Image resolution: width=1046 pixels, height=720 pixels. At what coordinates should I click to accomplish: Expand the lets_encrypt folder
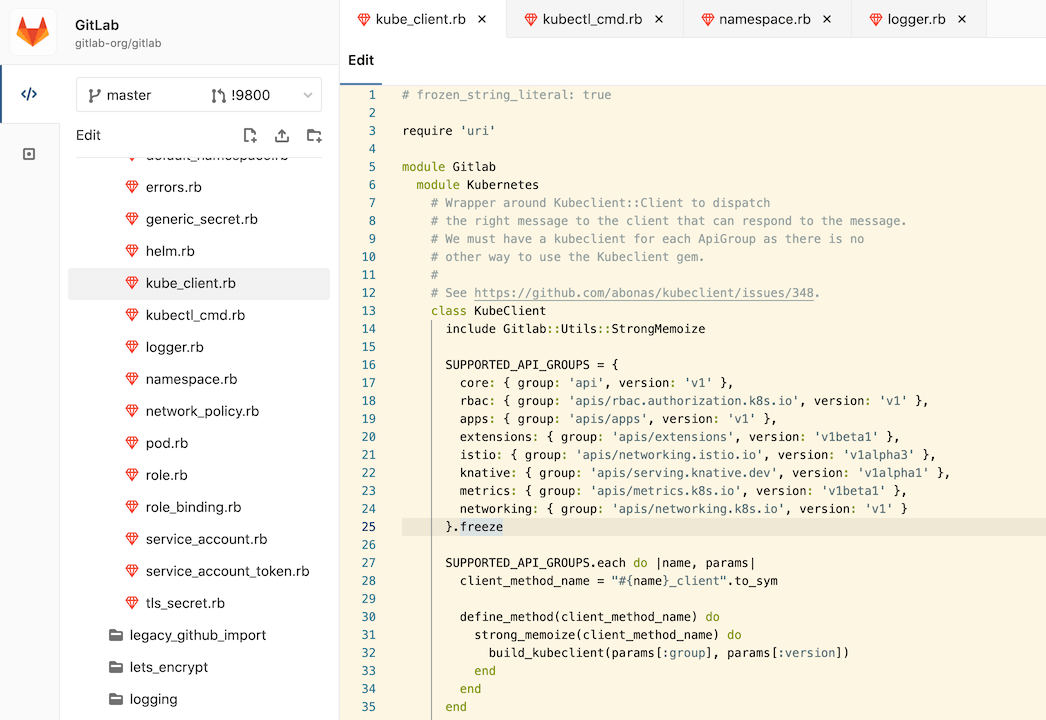[x=168, y=667]
